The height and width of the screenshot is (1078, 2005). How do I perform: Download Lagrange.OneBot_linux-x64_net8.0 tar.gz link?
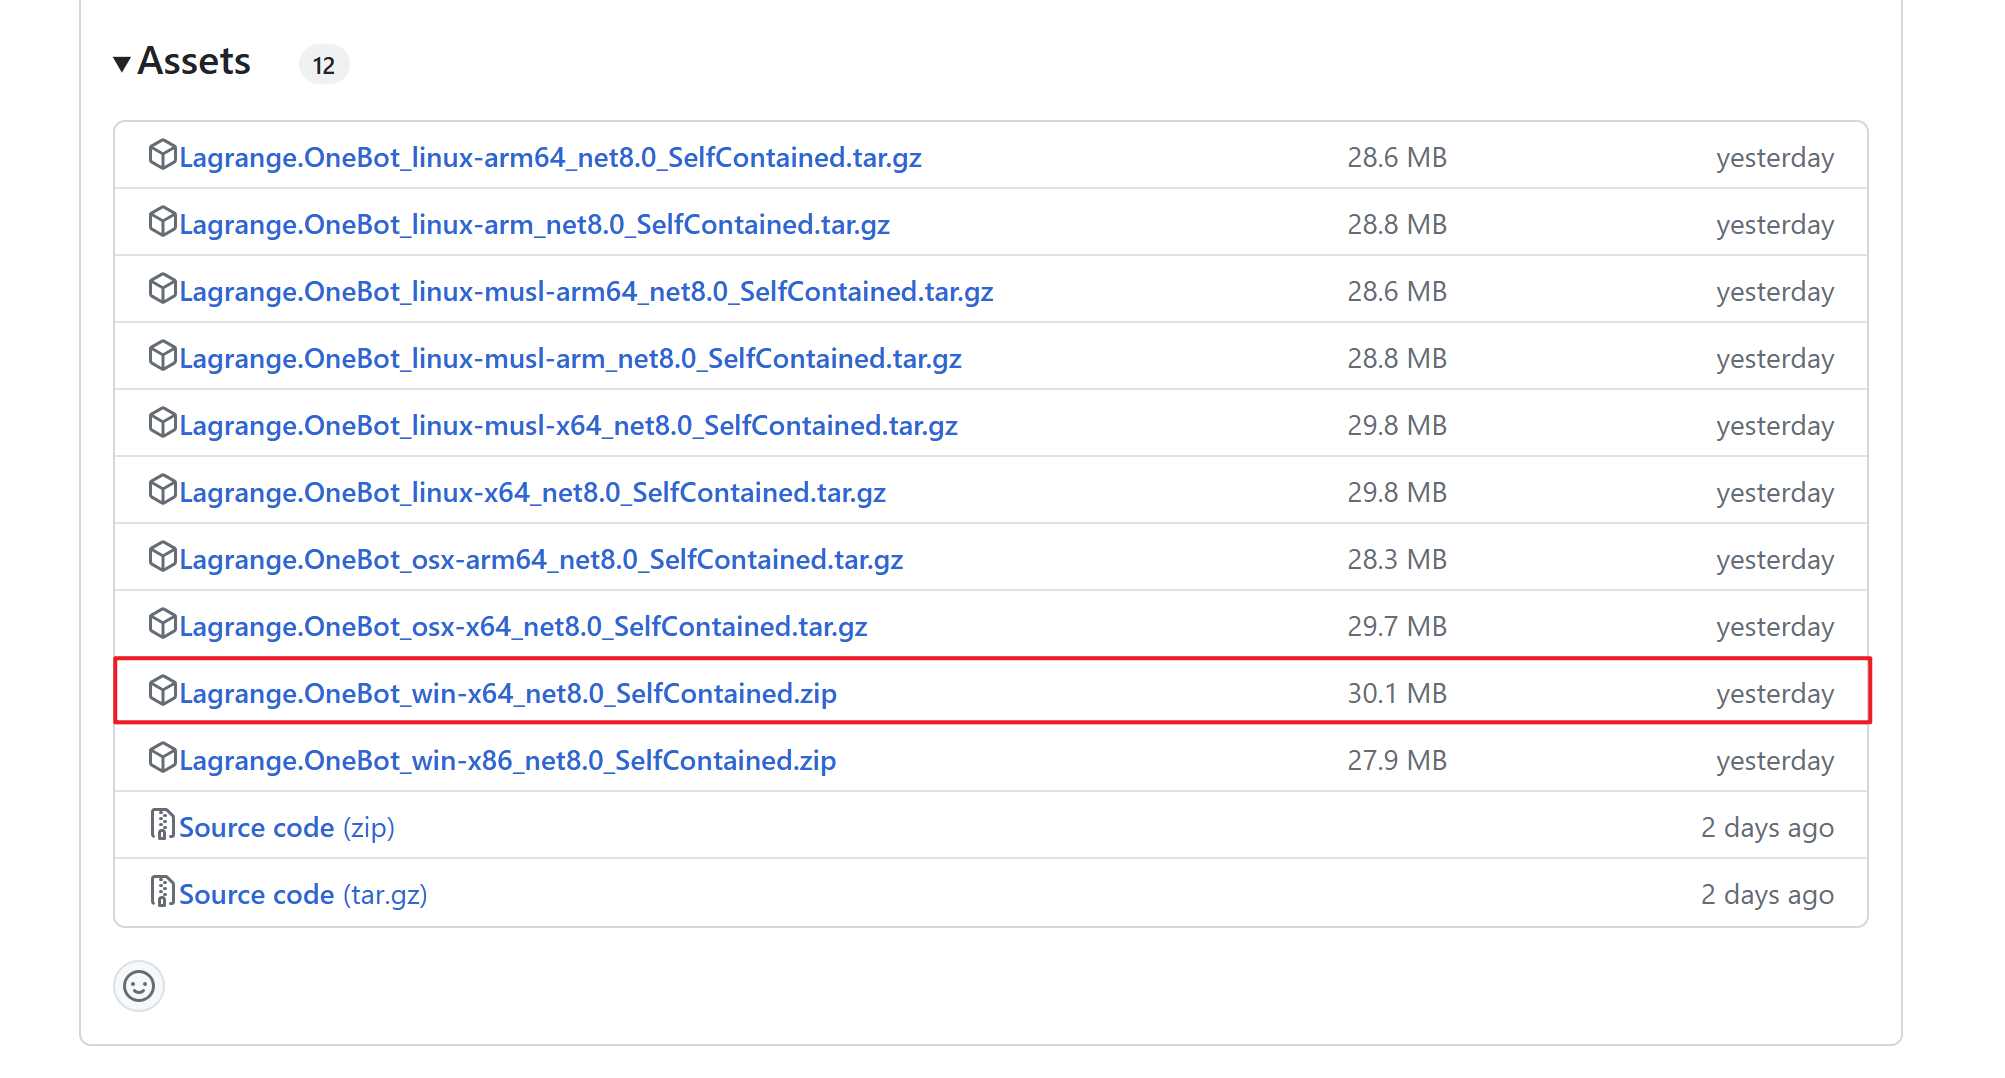(x=532, y=493)
